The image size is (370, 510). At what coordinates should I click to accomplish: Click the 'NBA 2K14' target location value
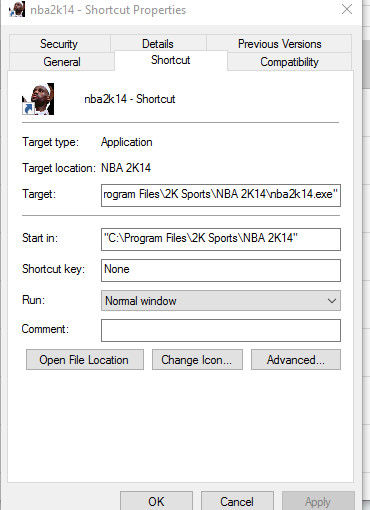pos(126,168)
